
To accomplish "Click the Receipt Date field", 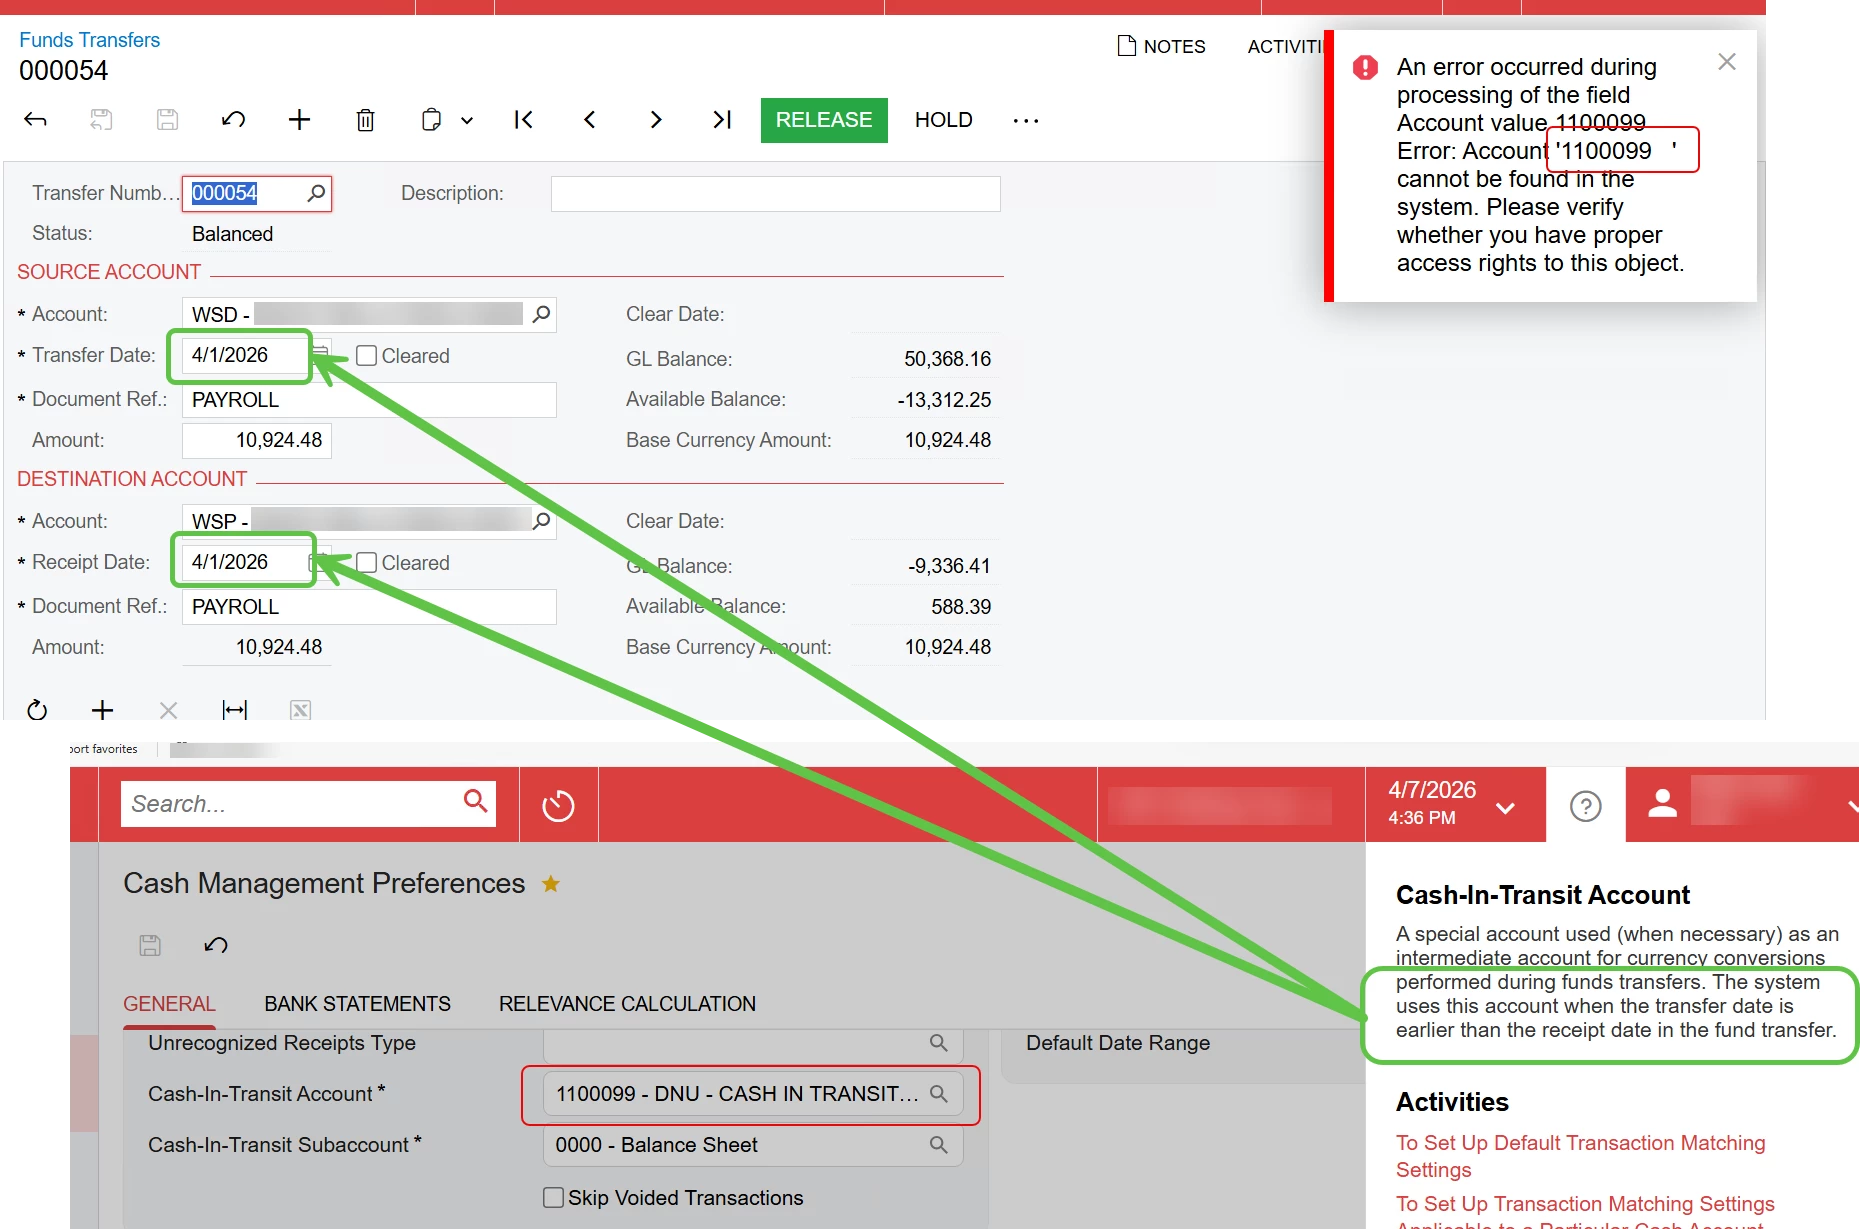I will point(244,563).
